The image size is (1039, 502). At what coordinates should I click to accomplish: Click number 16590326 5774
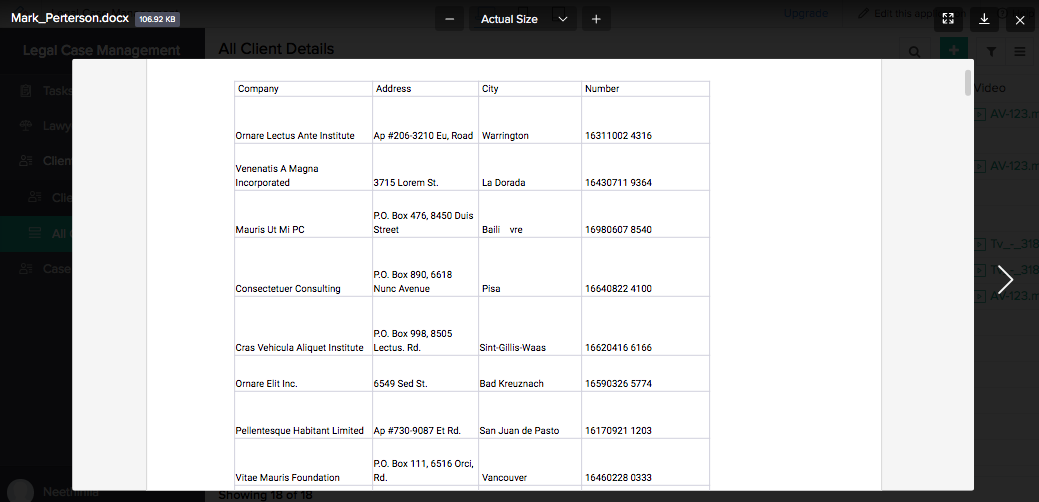618,383
